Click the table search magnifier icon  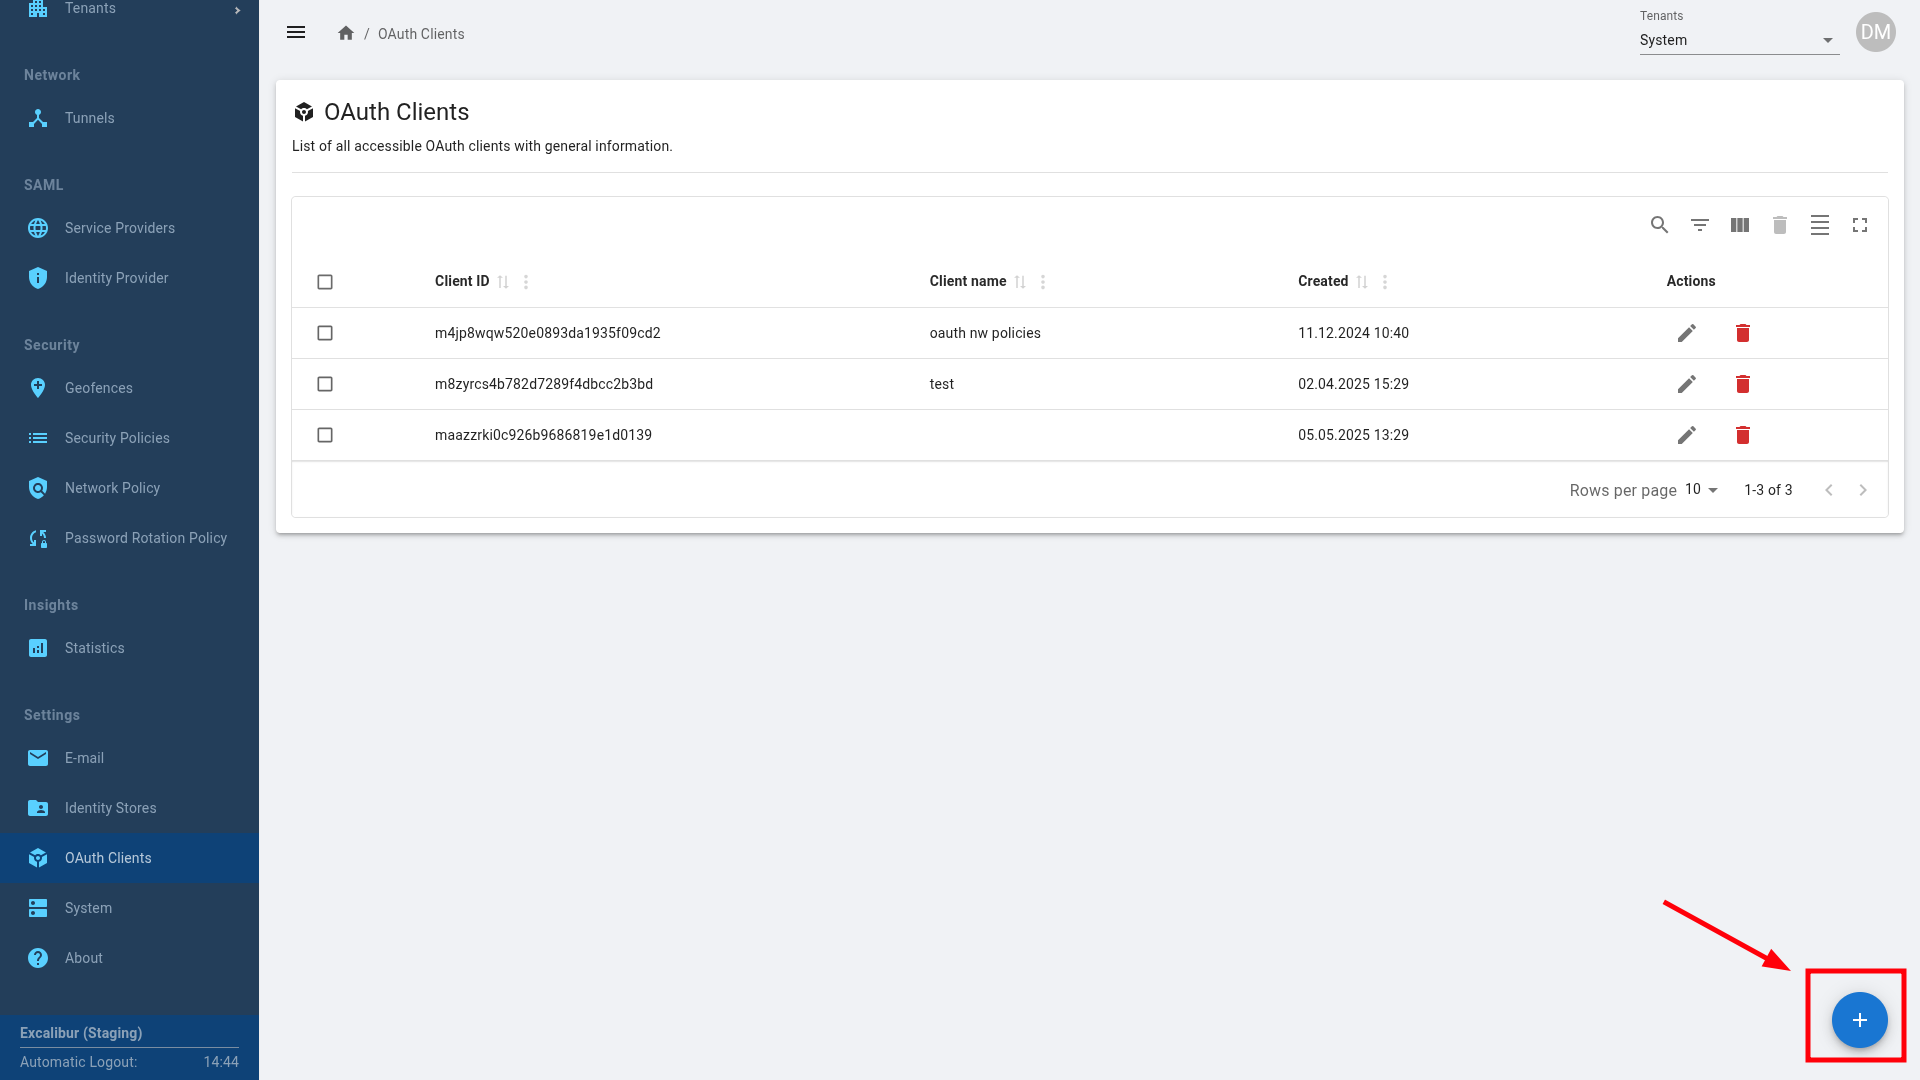click(1659, 225)
